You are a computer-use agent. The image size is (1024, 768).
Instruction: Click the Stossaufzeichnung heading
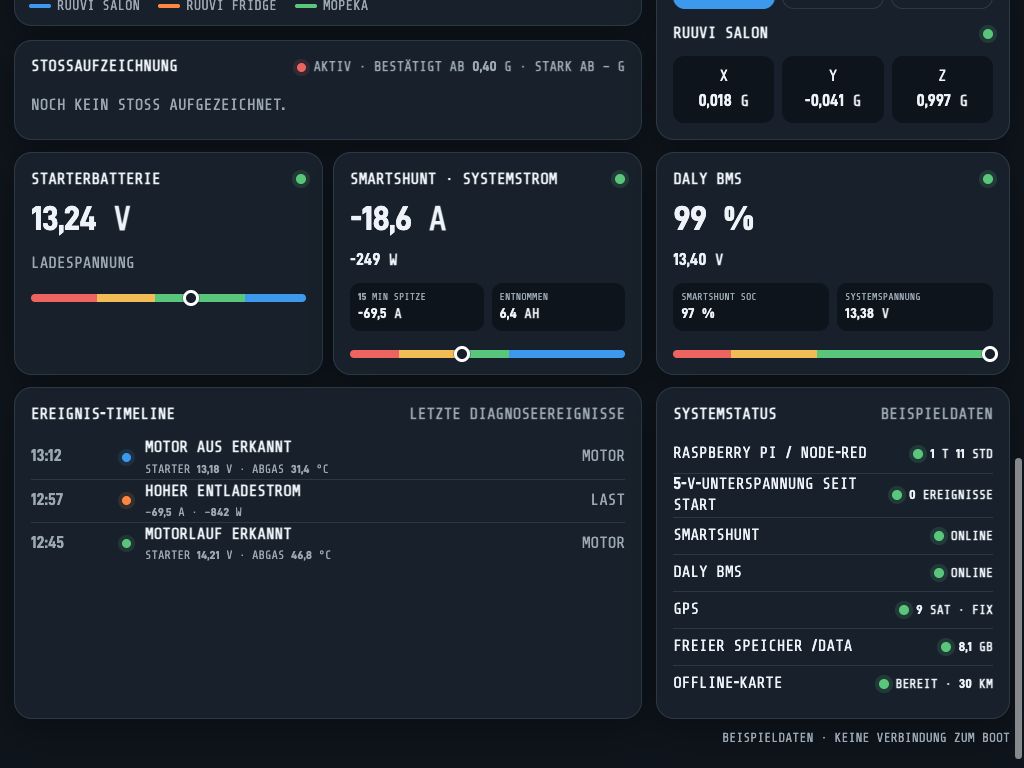pyautogui.click(x=104, y=66)
